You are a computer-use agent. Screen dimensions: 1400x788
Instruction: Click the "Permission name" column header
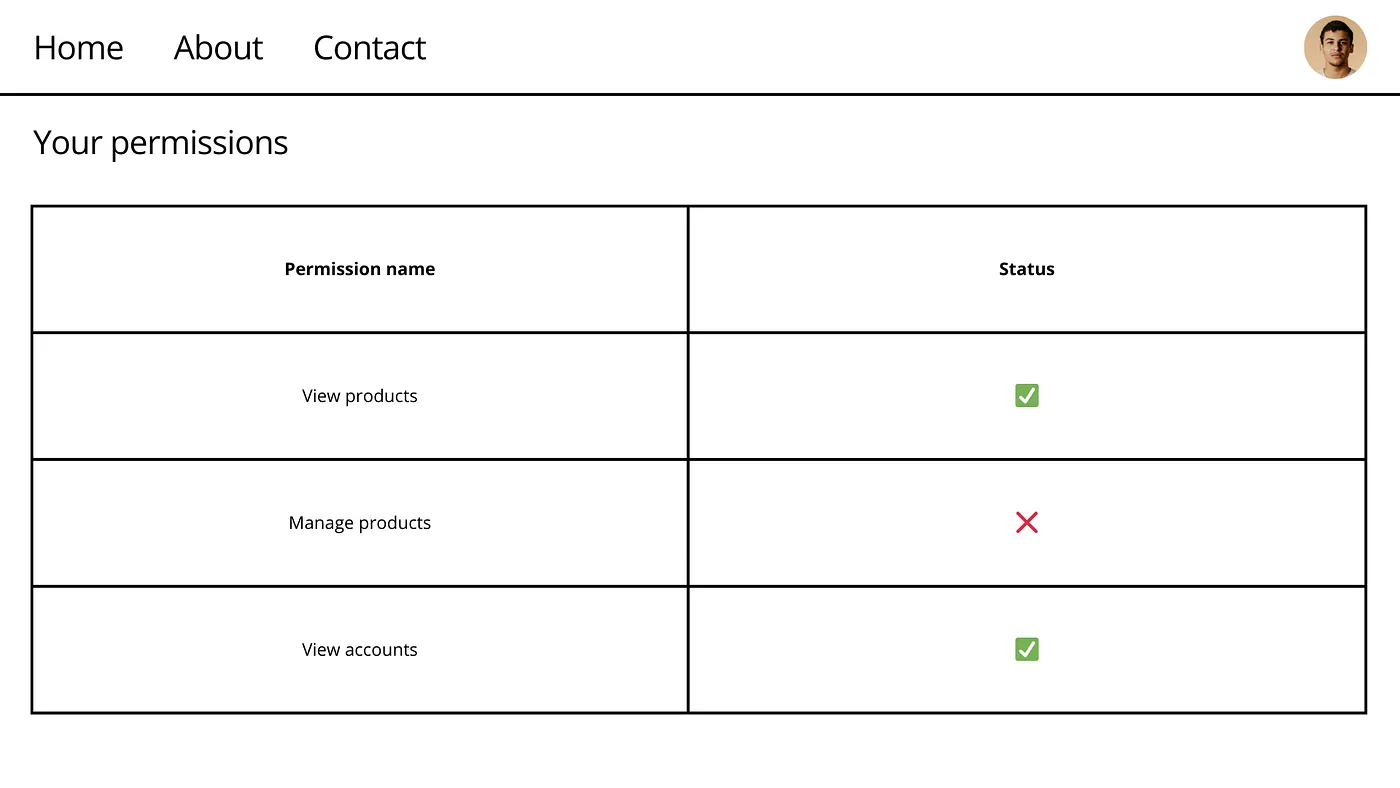(x=359, y=269)
